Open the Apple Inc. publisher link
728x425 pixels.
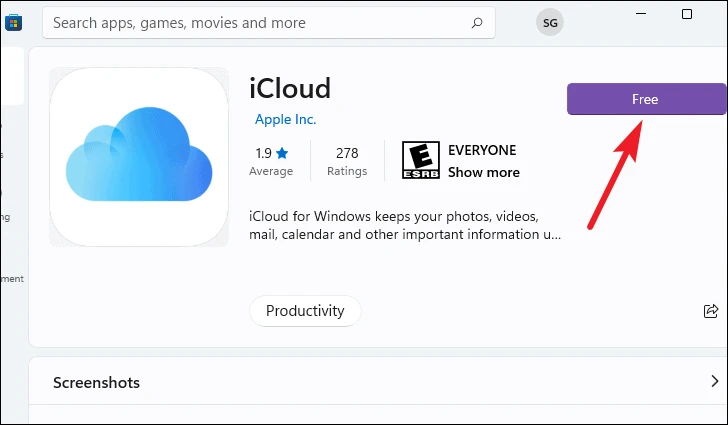point(286,119)
